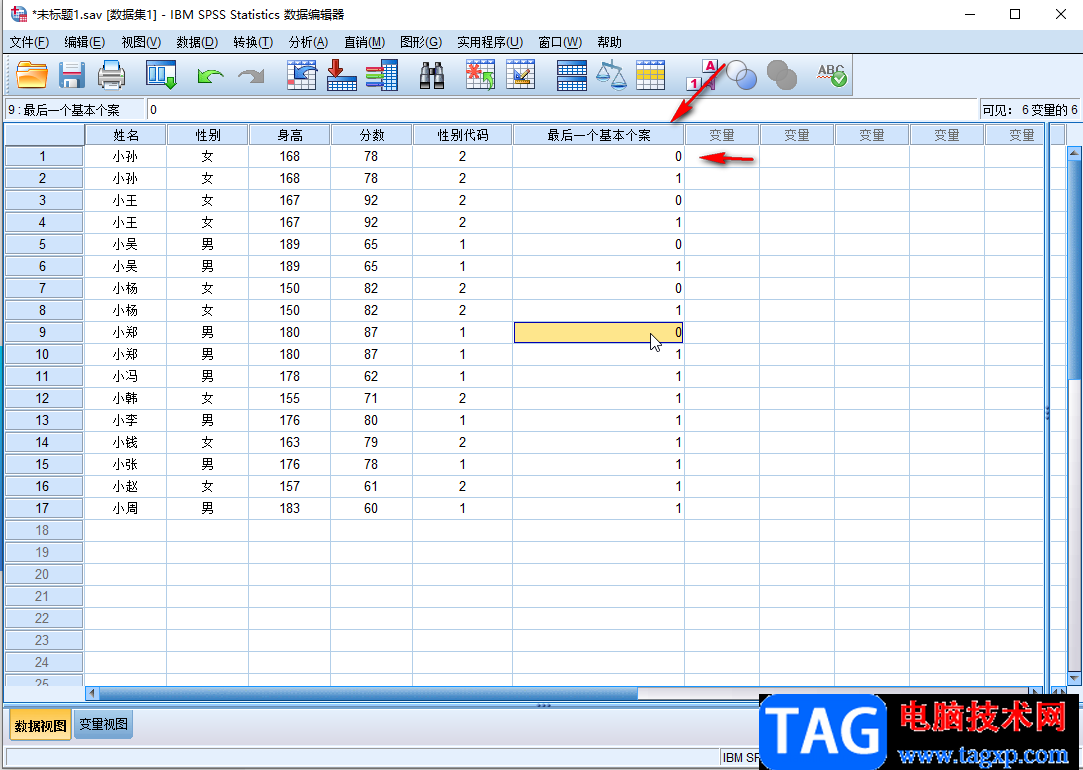
Task: Click the vertical scrollbar up arrow
Action: coord(1074,153)
